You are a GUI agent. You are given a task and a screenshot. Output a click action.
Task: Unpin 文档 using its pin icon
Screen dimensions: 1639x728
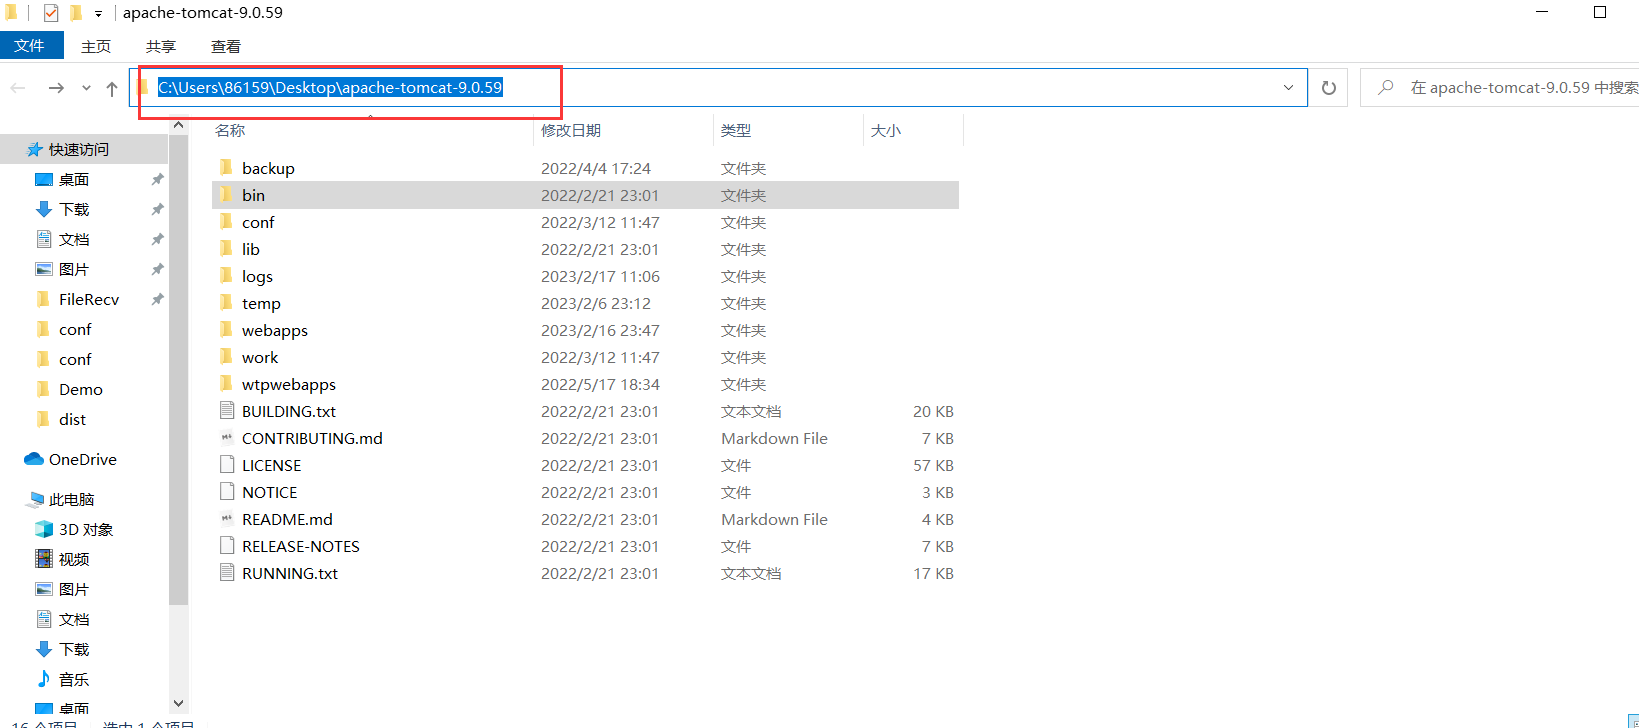pos(157,239)
